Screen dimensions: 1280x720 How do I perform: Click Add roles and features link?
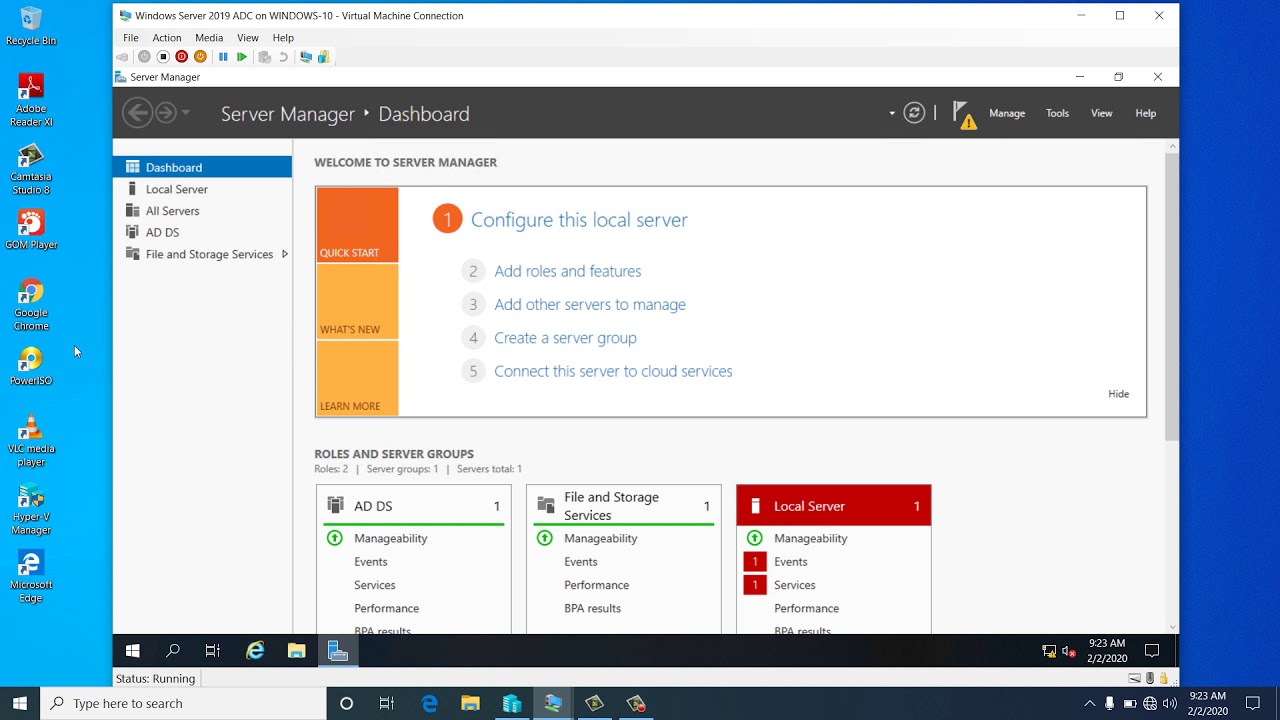pos(568,271)
